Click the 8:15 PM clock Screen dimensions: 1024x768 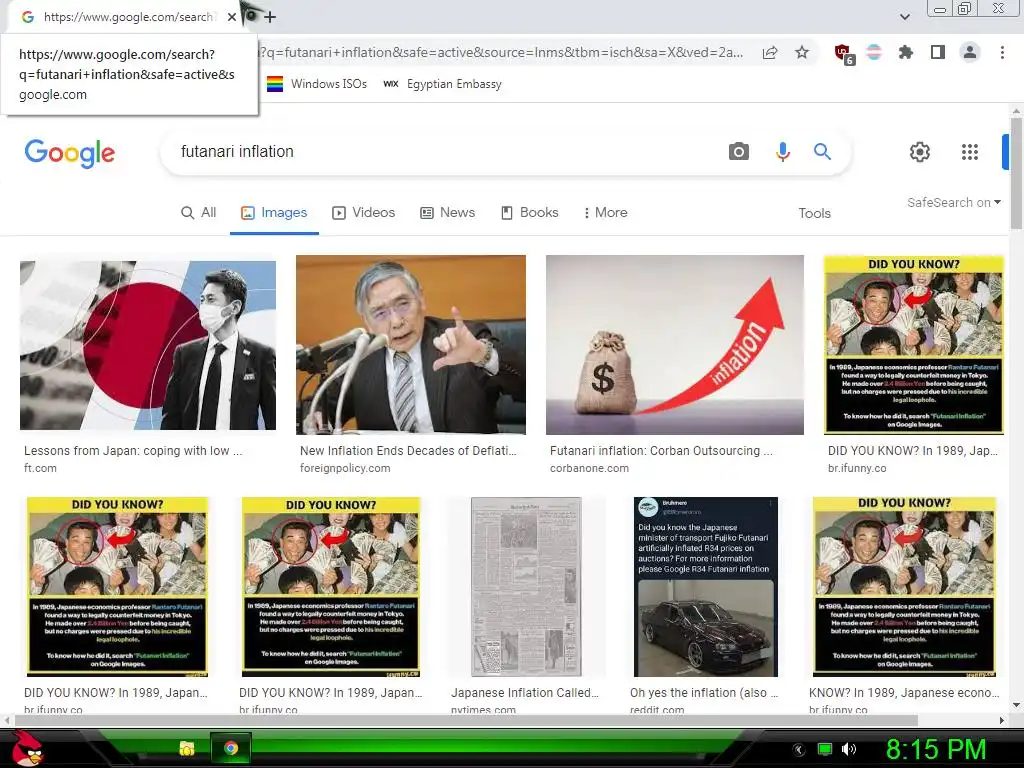click(x=935, y=749)
